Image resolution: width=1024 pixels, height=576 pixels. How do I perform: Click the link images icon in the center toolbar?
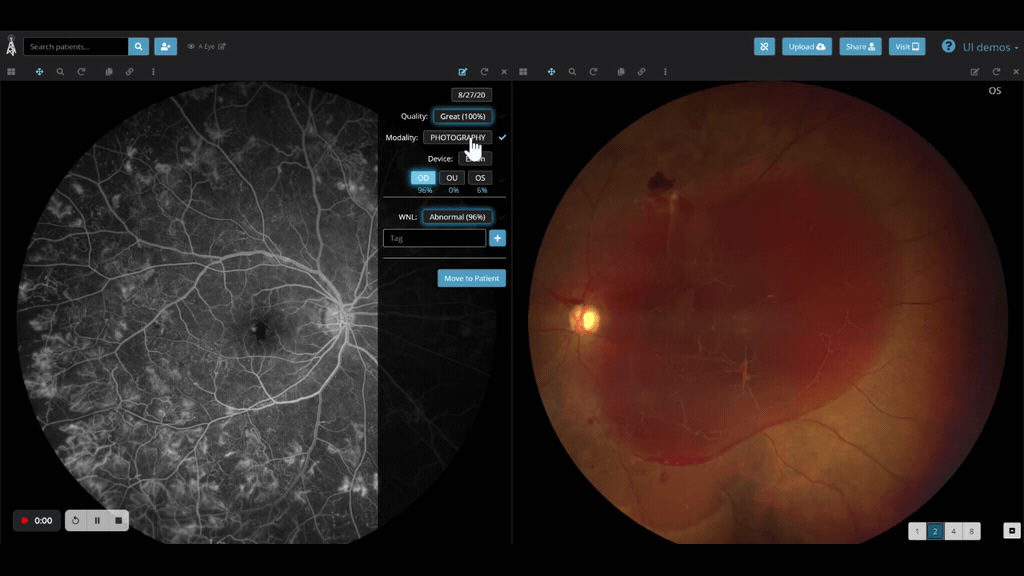(641, 71)
